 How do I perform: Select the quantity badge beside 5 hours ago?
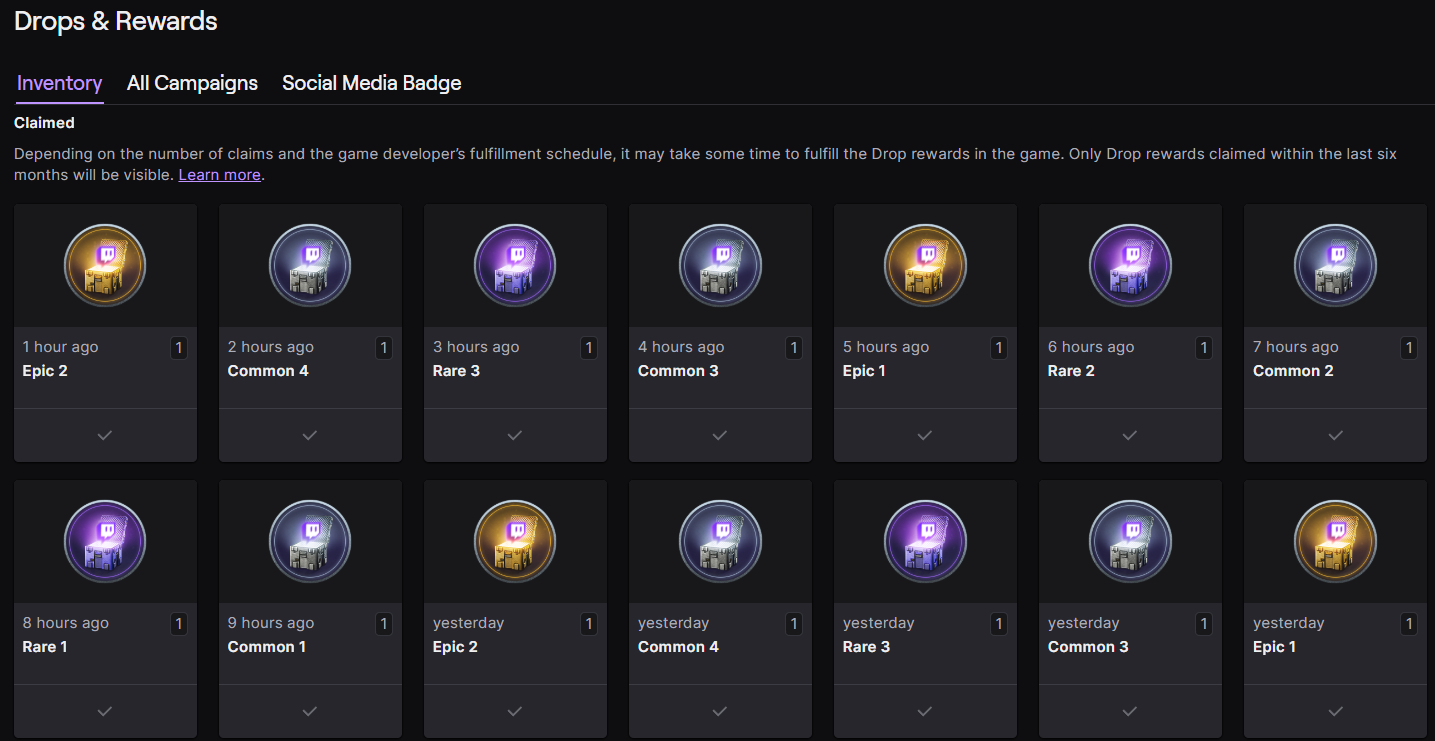[999, 348]
